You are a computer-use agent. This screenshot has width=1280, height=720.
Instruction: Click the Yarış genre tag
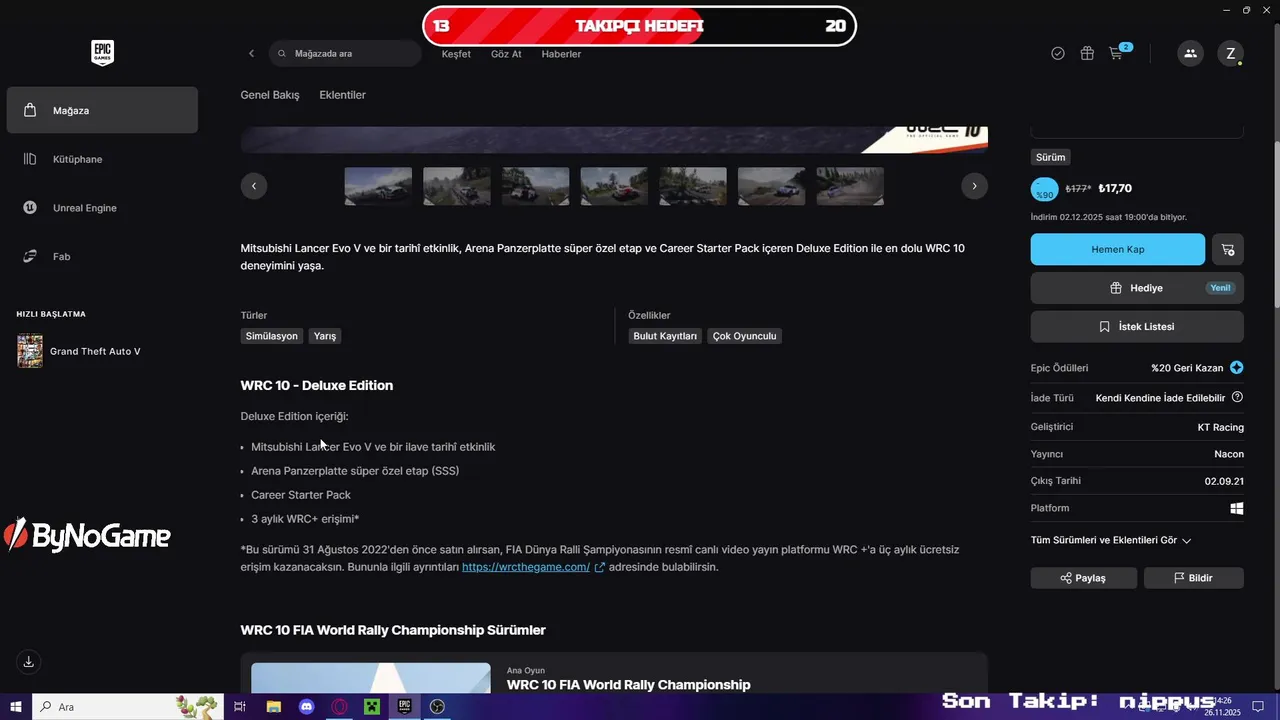point(325,336)
